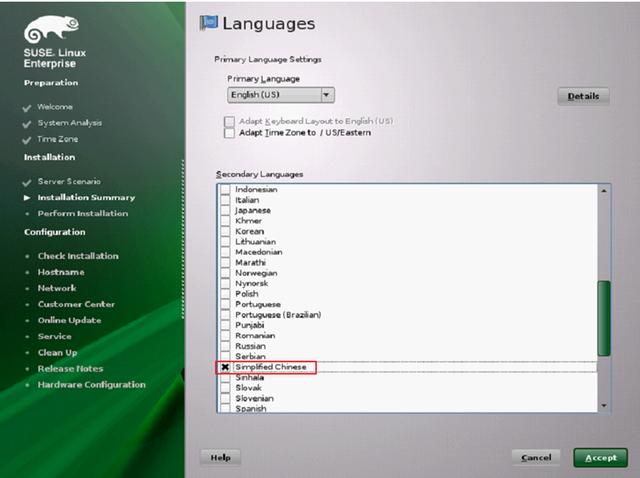
Task: Click the SUSE chameleon logo
Action: point(51,29)
